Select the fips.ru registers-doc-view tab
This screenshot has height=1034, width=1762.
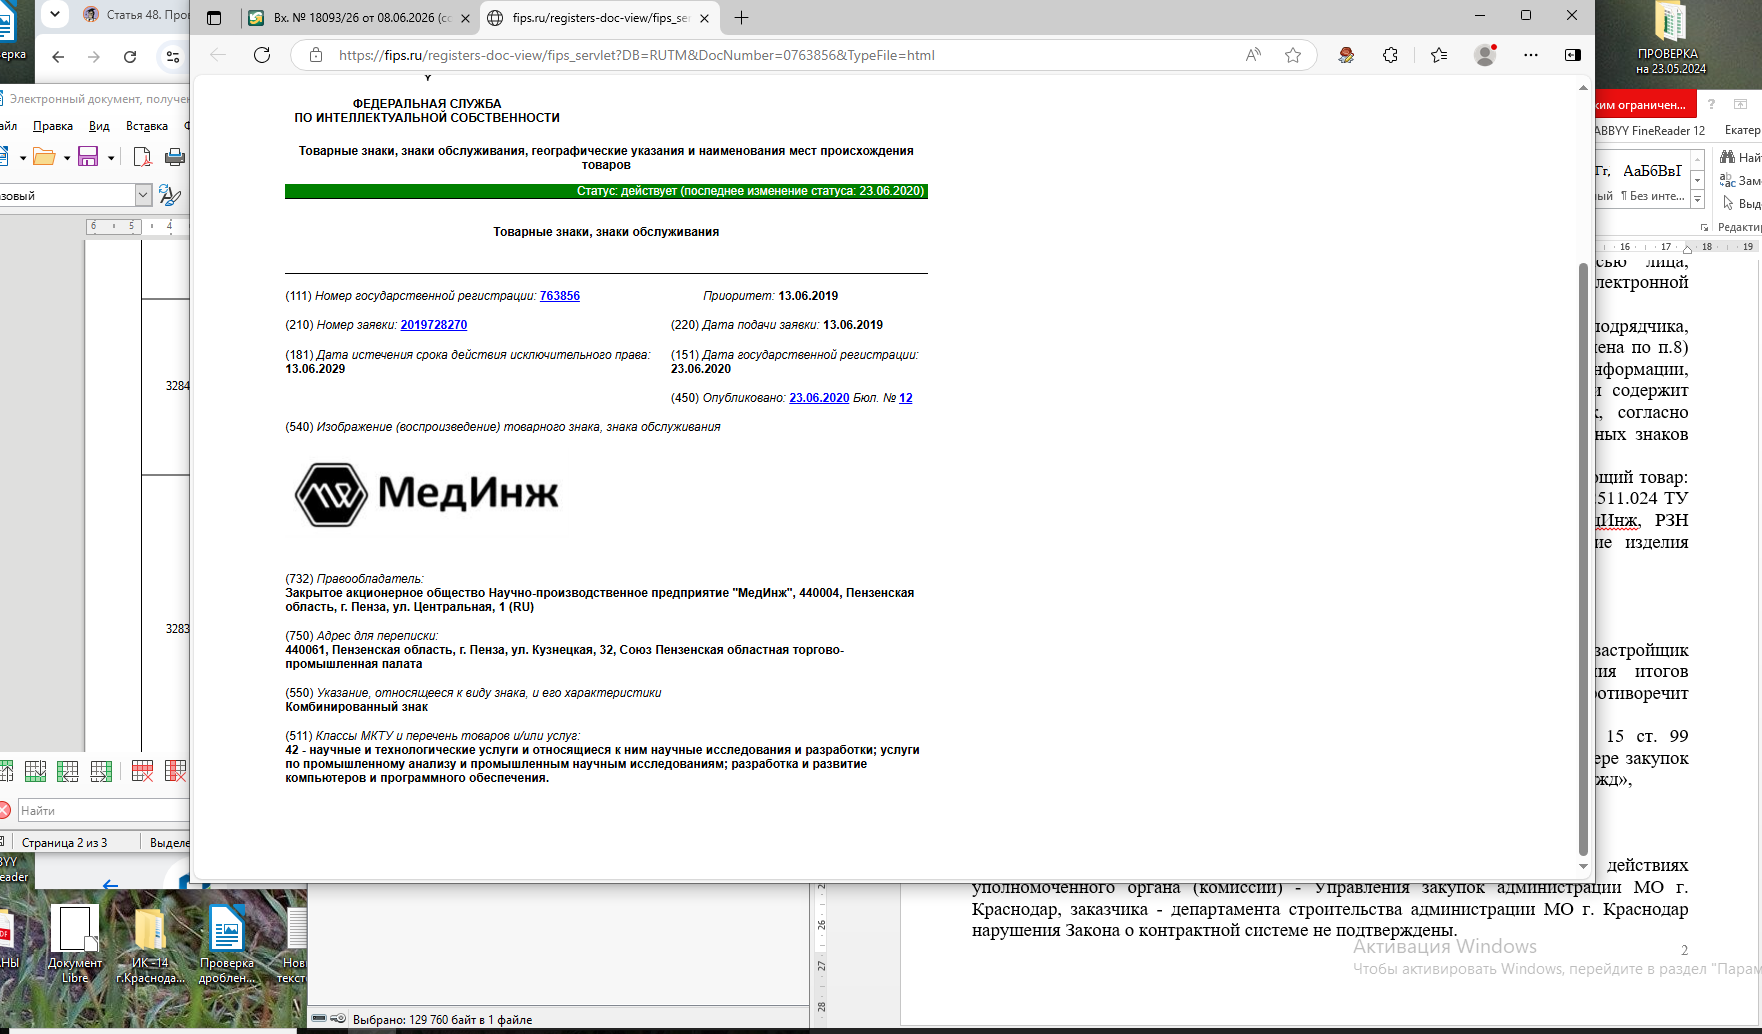click(x=600, y=18)
